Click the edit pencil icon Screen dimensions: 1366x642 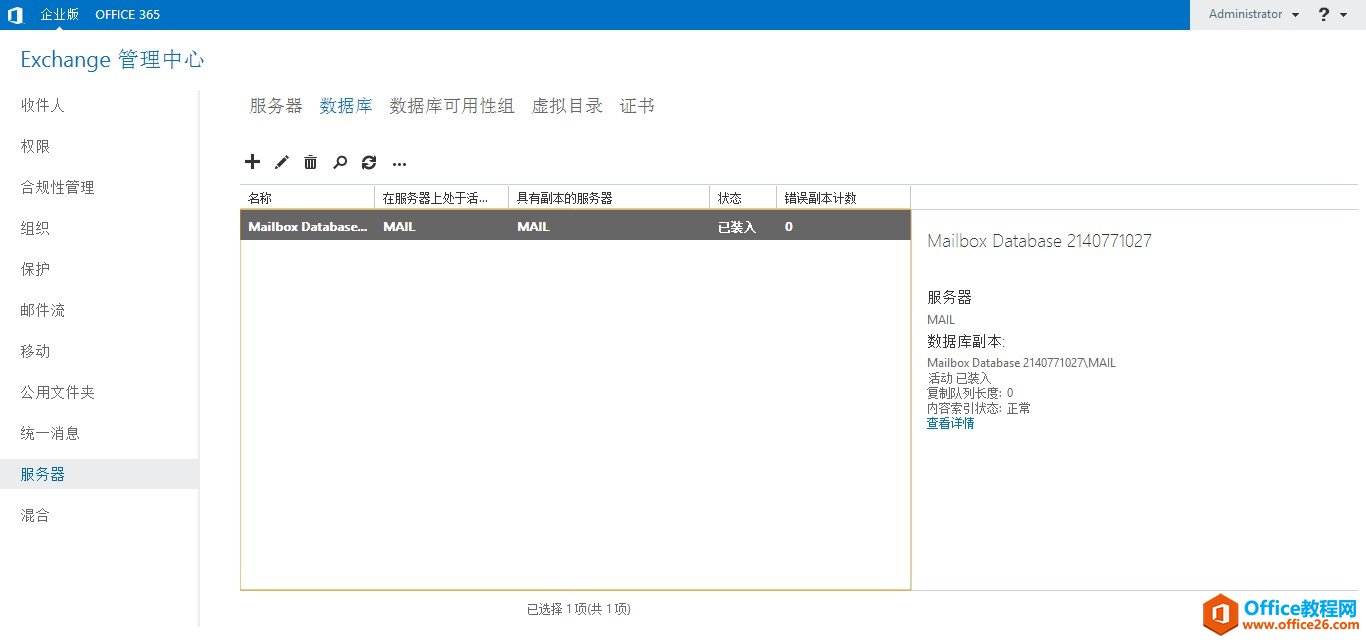pos(282,162)
